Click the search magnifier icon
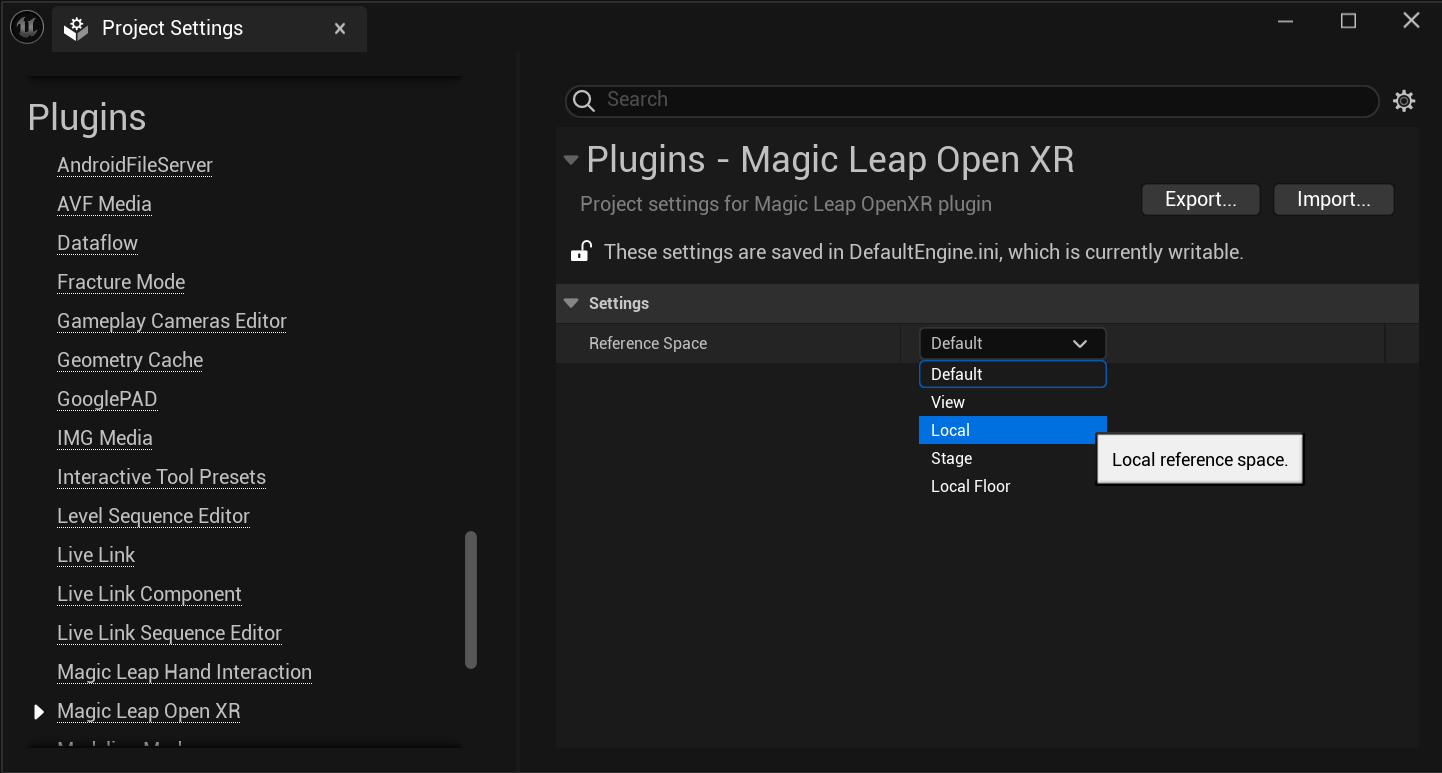 [x=584, y=100]
